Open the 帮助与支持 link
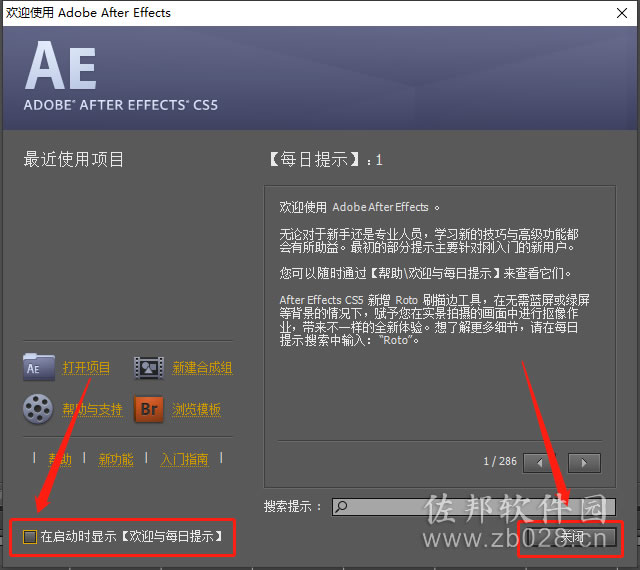Screen dimensions: 640x570 [92, 409]
